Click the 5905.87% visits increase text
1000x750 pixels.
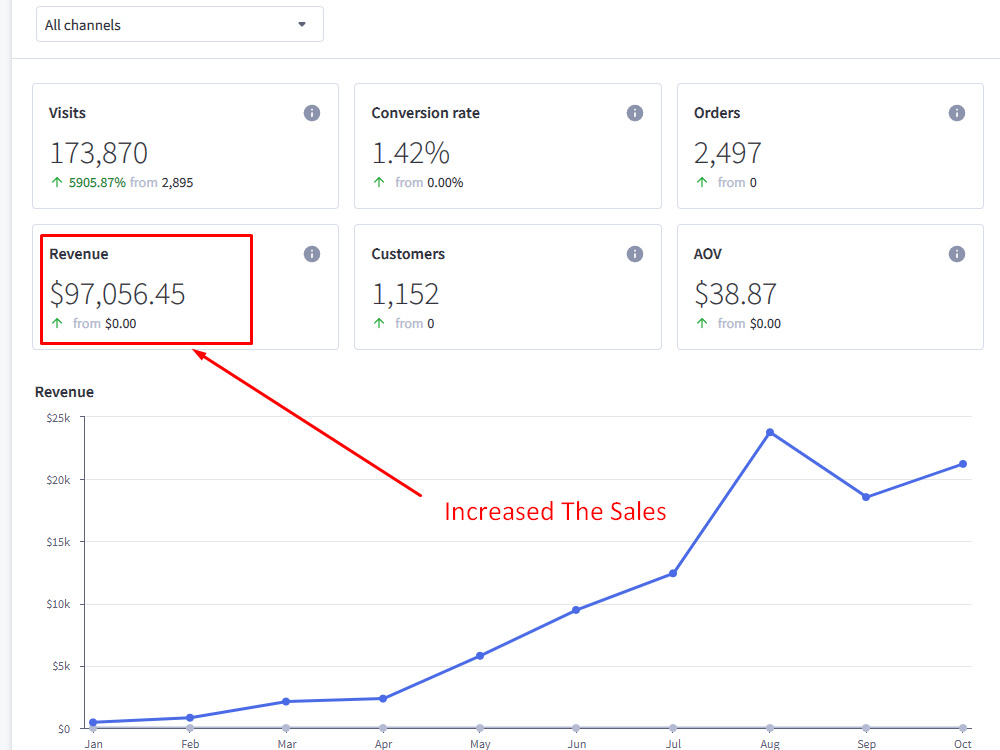[x=97, y=182]
